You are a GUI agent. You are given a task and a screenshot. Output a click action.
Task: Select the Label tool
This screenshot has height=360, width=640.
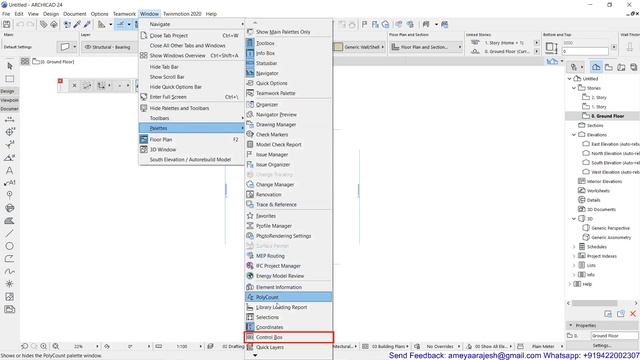(9, 183)
